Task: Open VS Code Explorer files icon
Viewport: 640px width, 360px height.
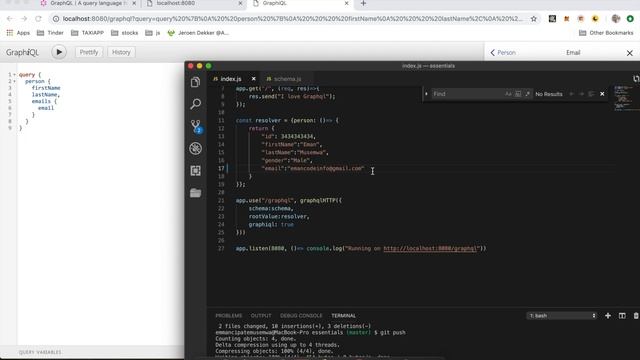Action: 196,82
